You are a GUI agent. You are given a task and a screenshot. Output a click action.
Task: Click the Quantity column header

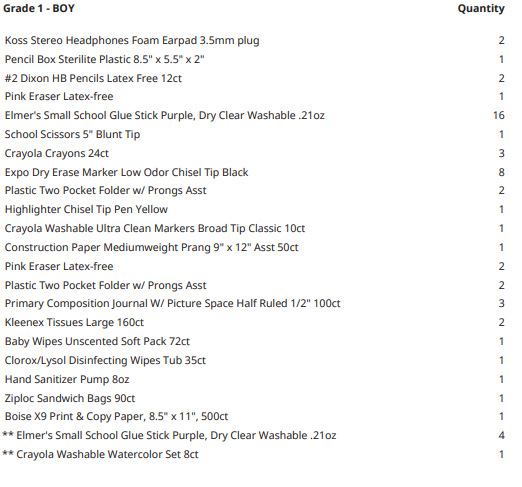click(481, 9)
